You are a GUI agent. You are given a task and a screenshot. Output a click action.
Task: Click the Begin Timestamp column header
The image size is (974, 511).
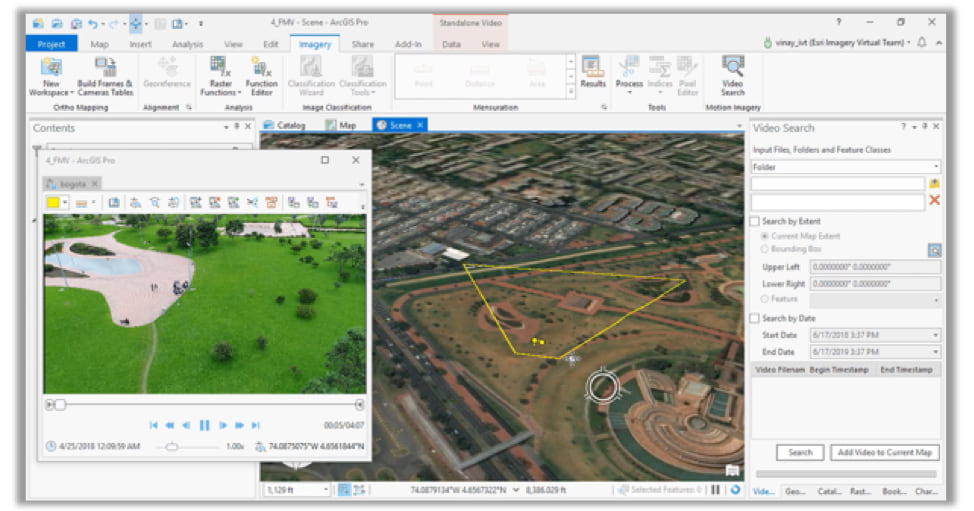(x=839, y=369)
